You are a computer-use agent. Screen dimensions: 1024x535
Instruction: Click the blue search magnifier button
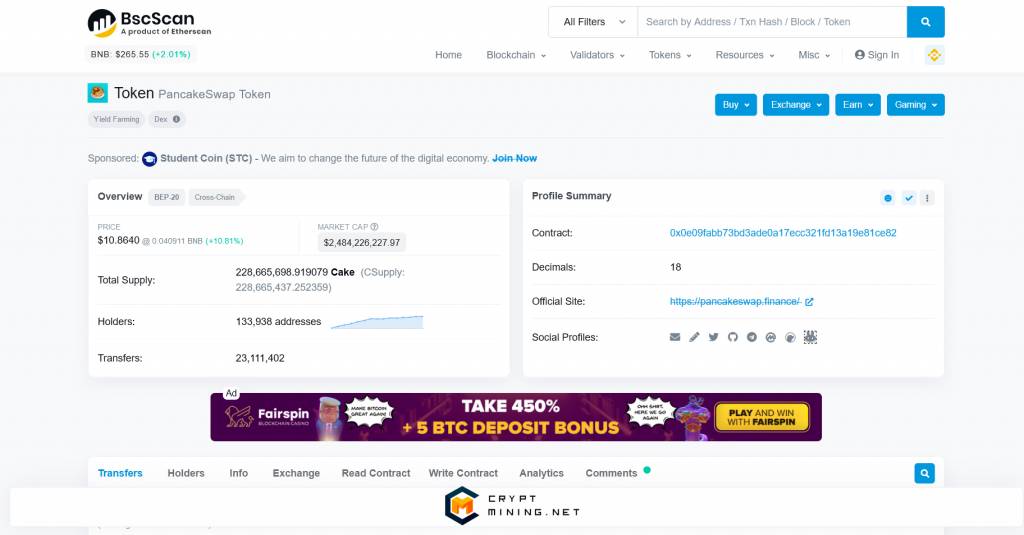click(x=925, y=22)
